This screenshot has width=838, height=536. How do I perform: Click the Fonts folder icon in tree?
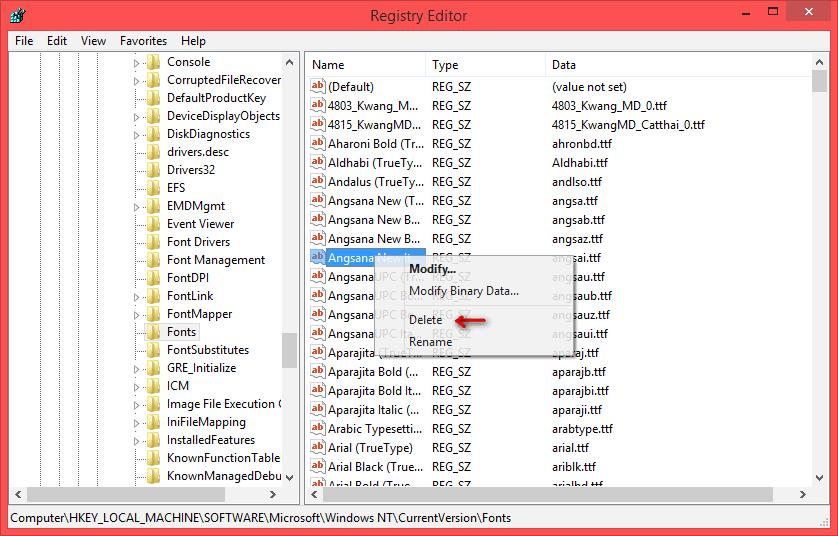153,332
